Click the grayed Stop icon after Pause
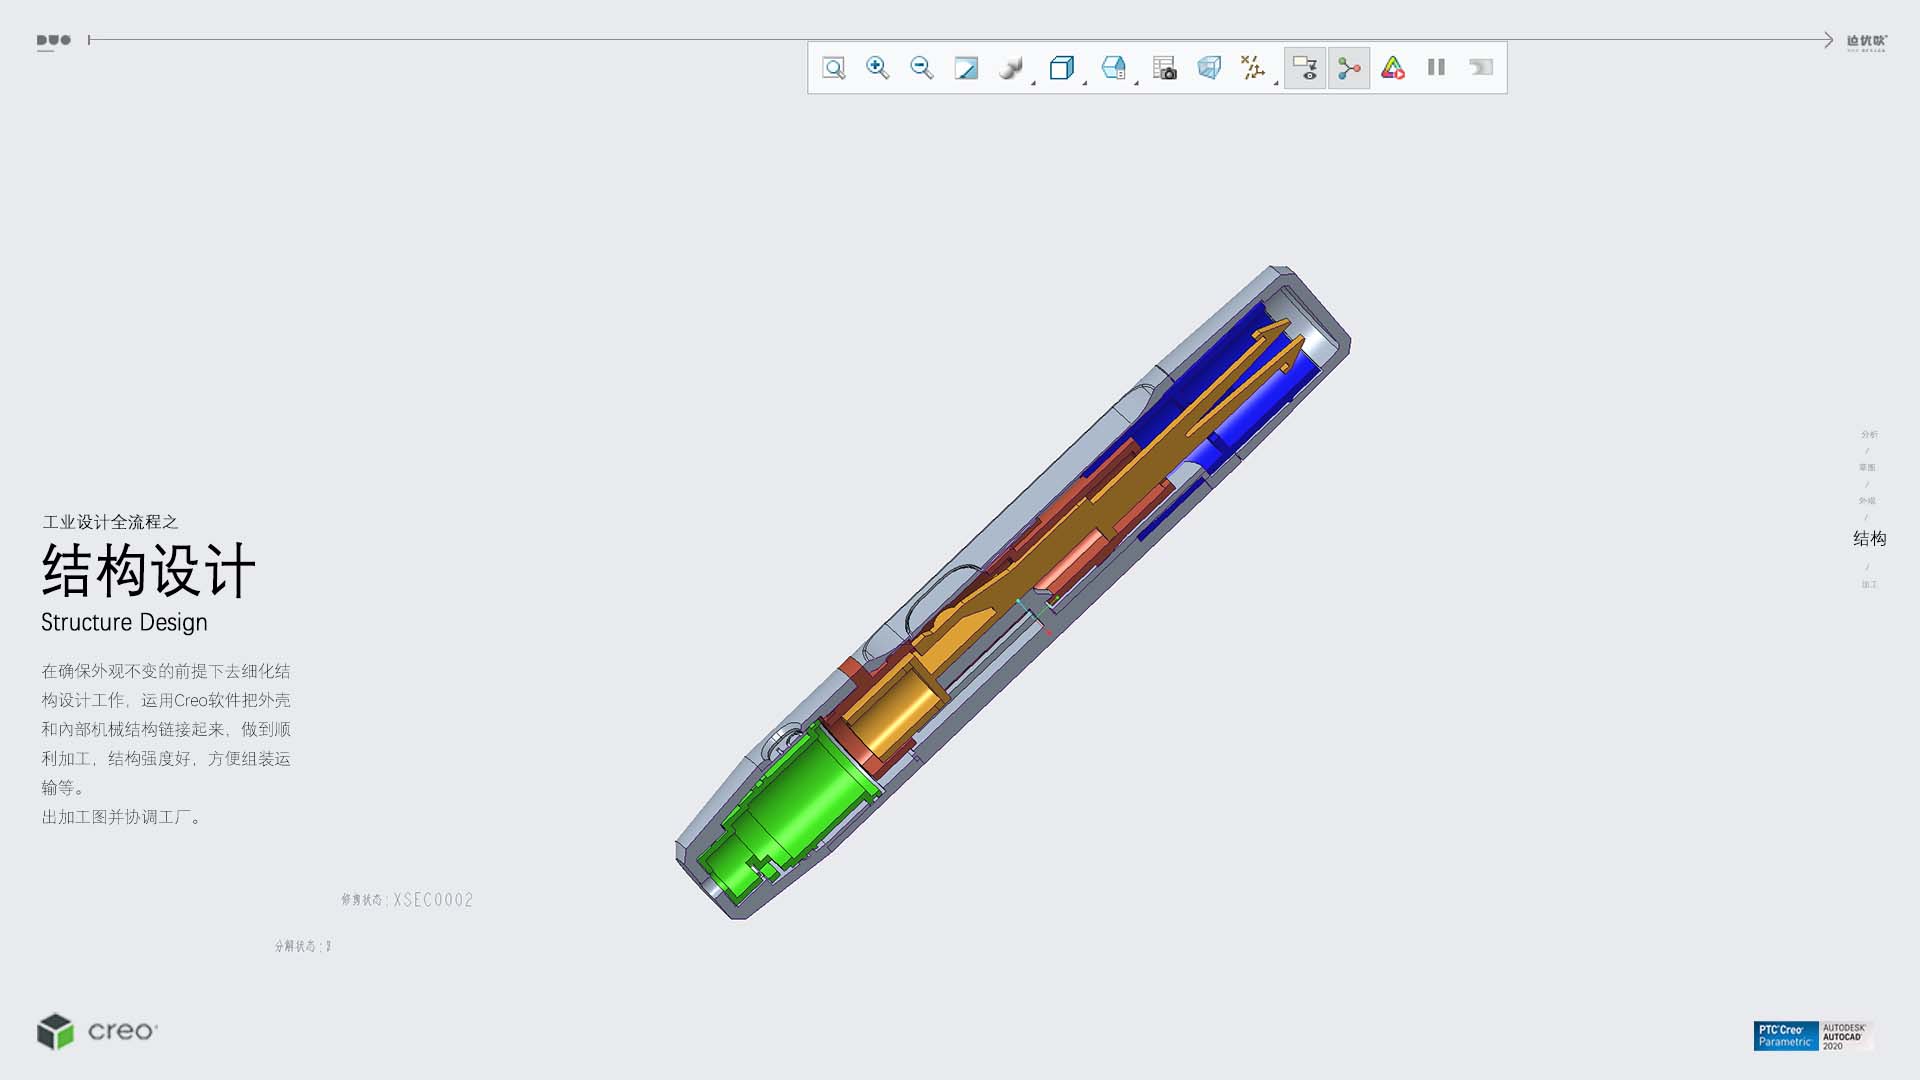The height and width of the screenshot is (1080, 1920). click(x=1480, y=68)
